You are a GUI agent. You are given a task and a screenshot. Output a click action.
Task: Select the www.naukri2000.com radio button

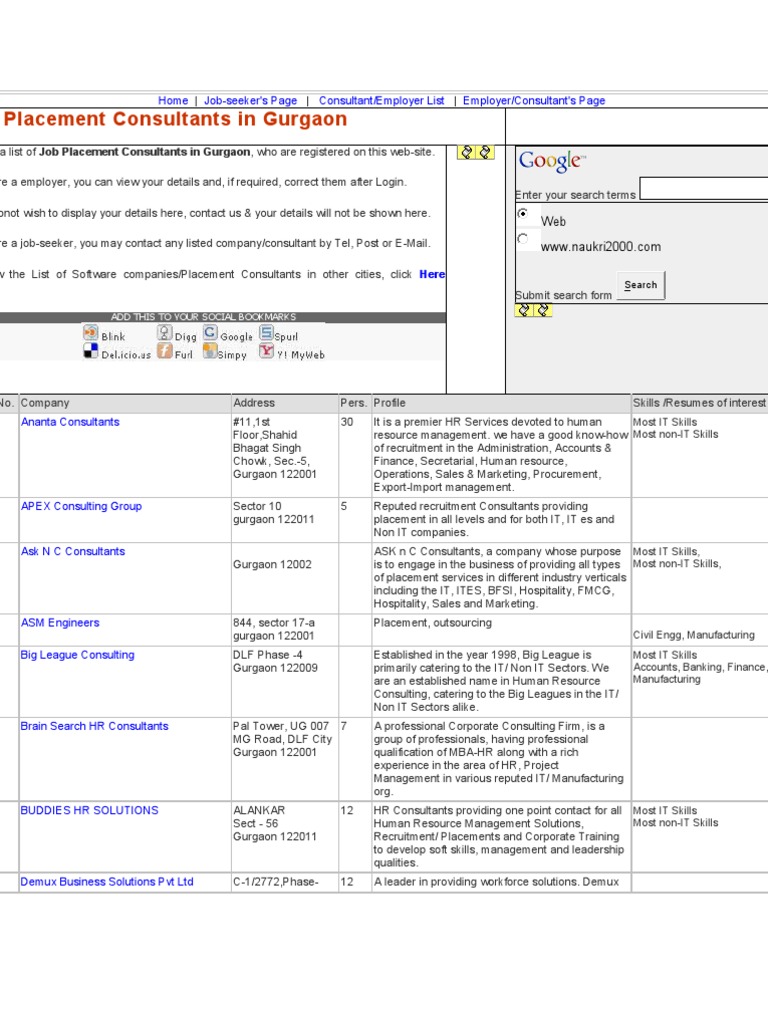pyautogui.click(x=523, y=239)
